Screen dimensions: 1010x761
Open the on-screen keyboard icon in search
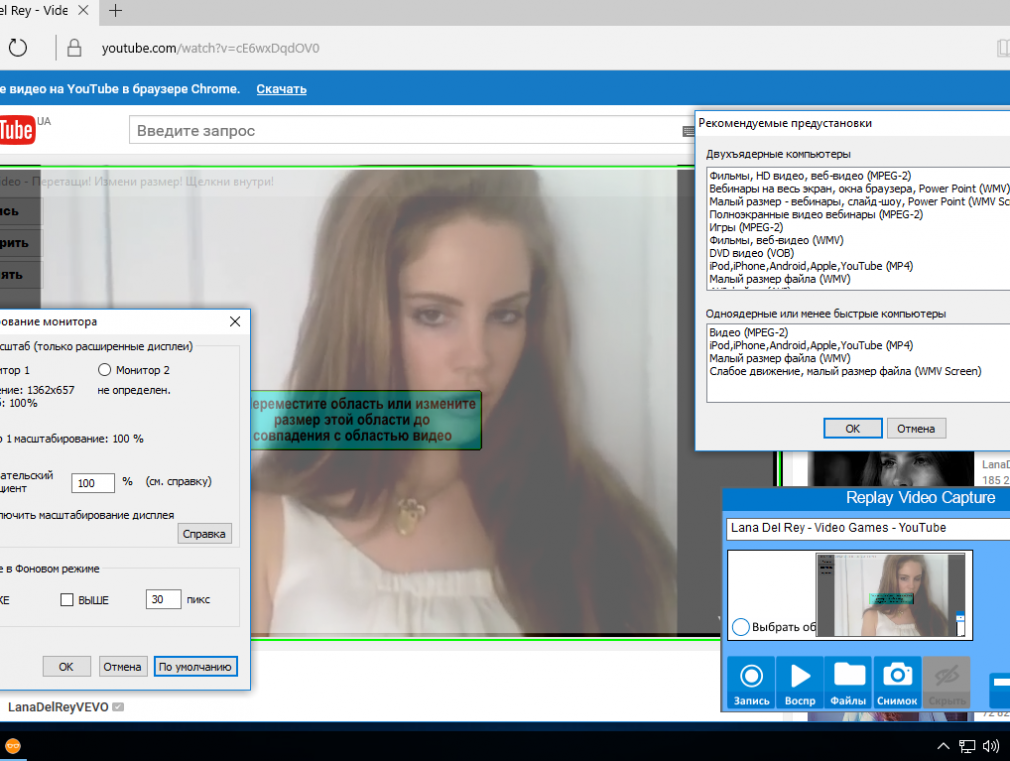[x=688, y=131]
